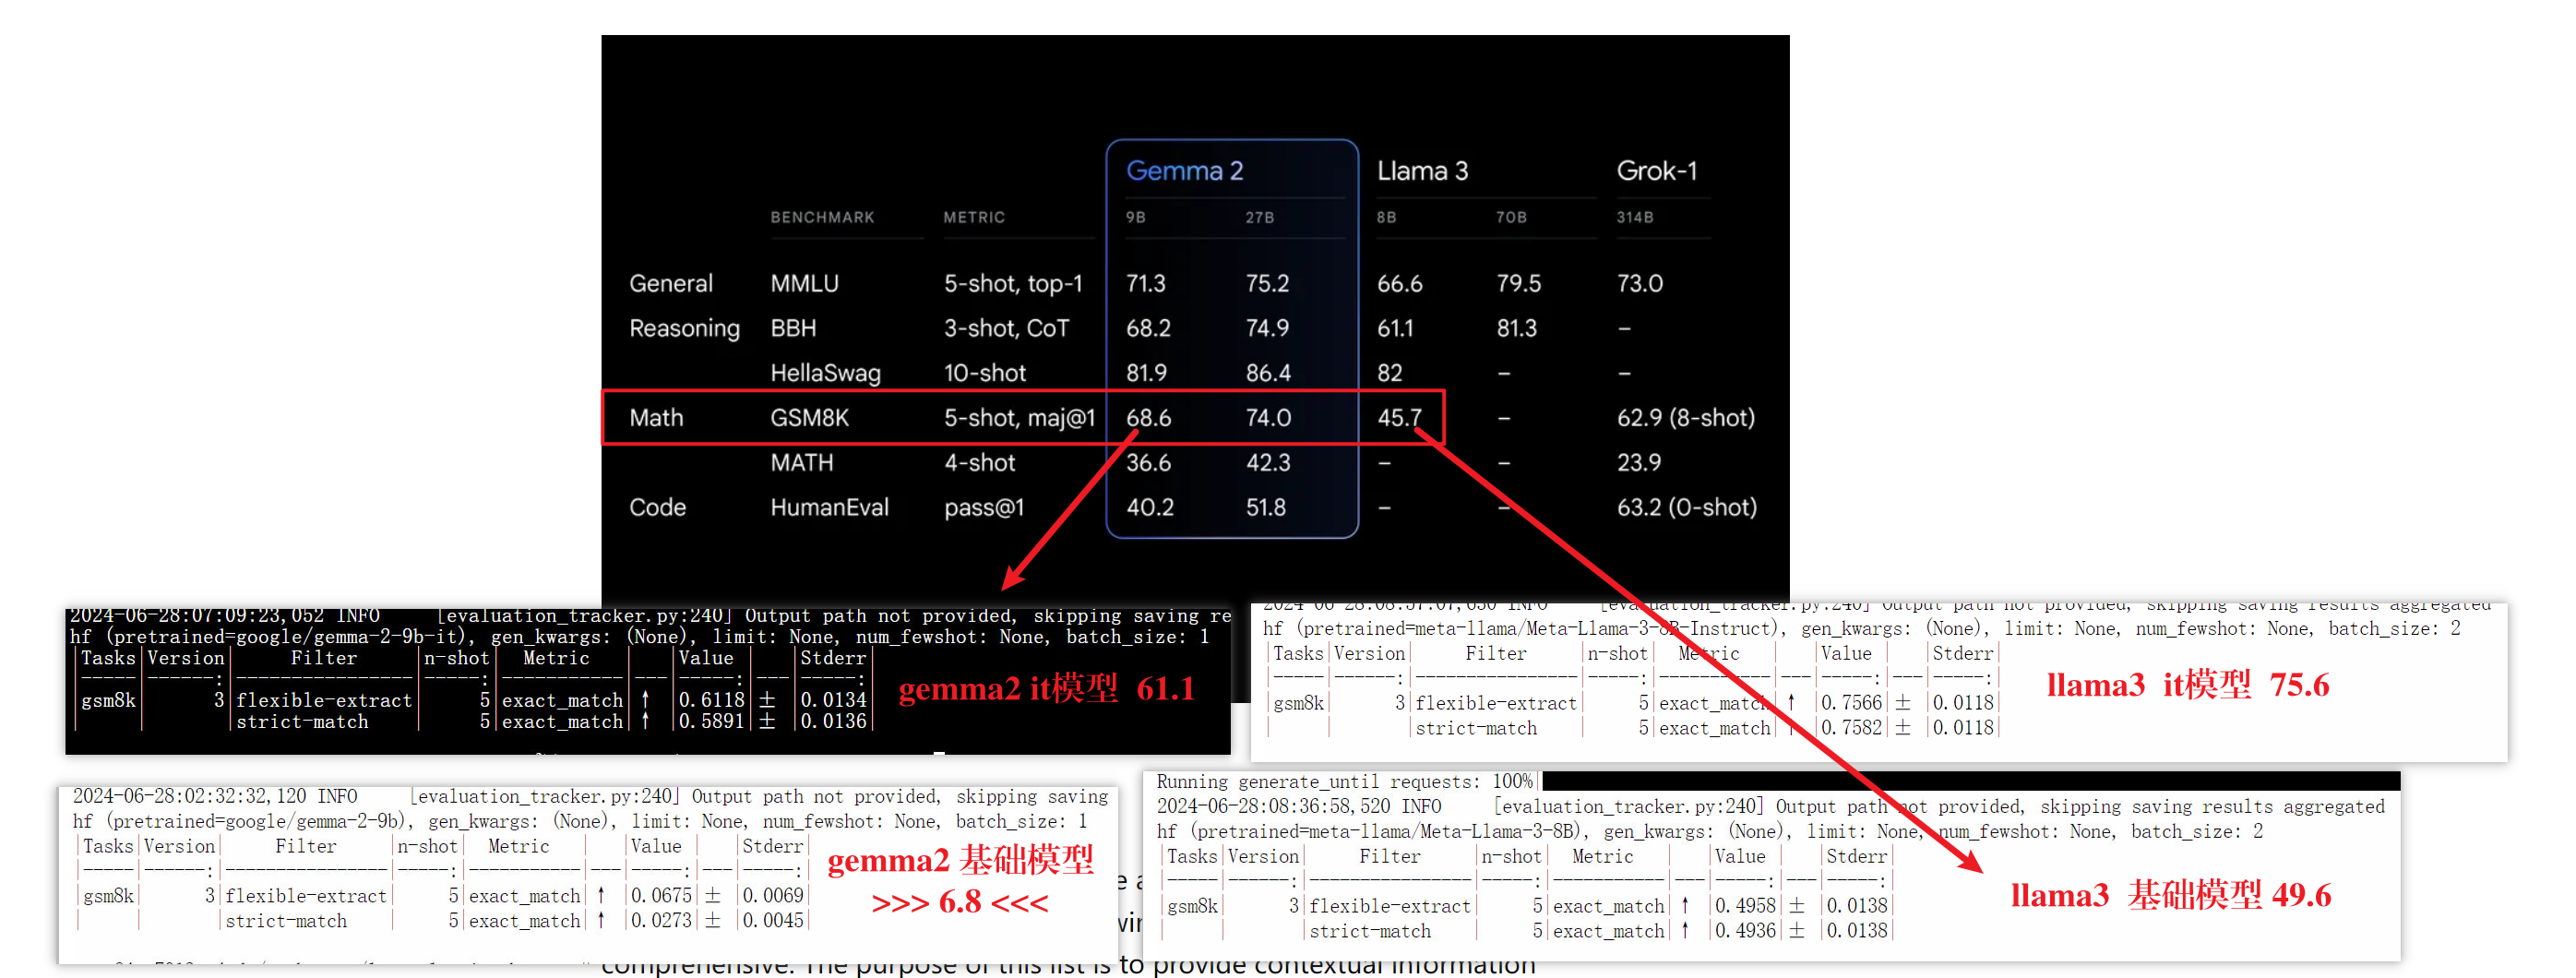
Task: Click the red 'llama3 it模型 75.6' annotation
Action: (2187, 685)
